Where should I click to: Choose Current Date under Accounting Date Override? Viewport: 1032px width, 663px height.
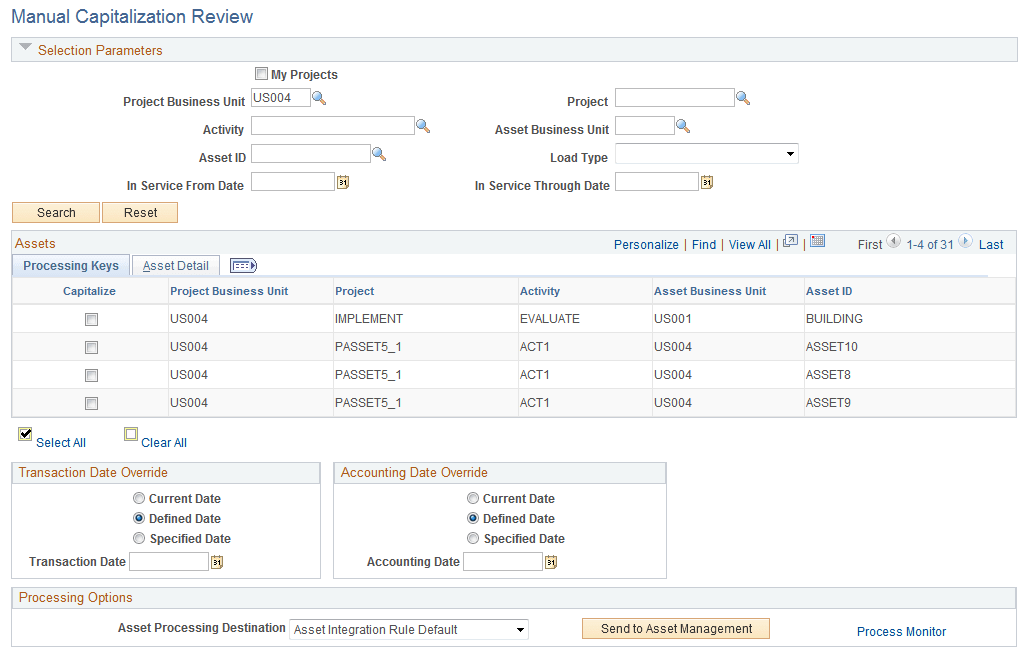click(x=473, y=498)
